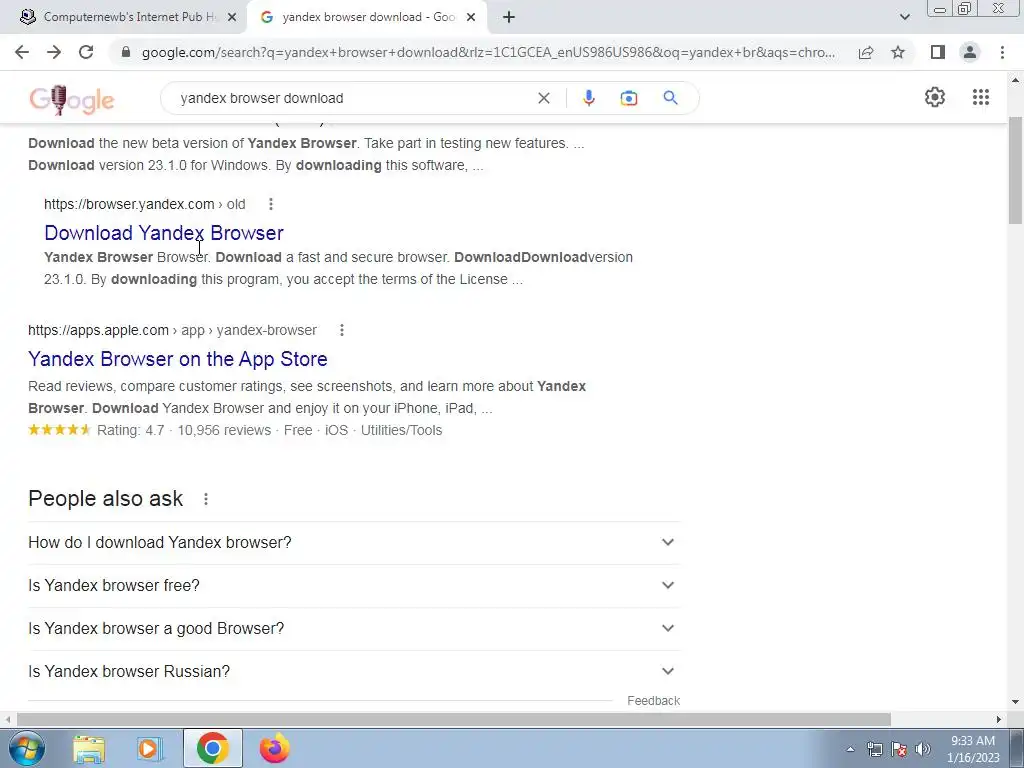Viewport: 1024px width, 768px height.
Task: Click the horizontal scrollbar thumb
Action: click(x=454, y=719)
